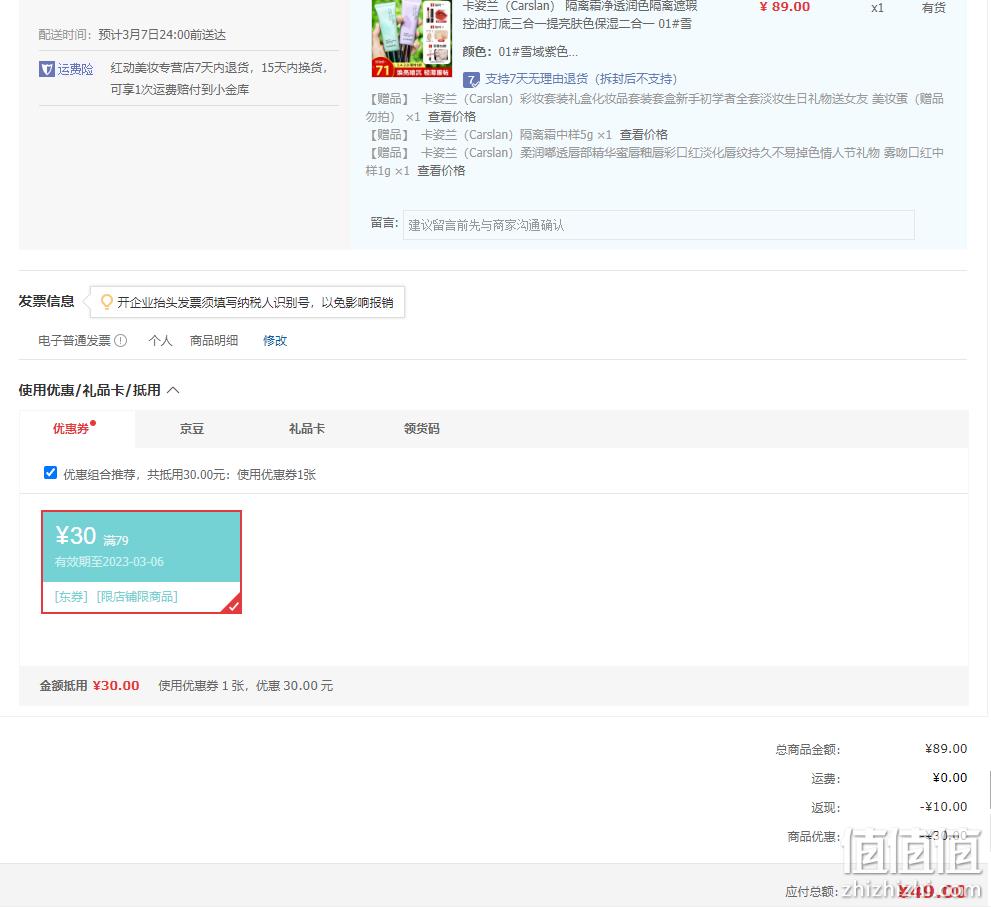Toggle the 优惠组合推荐 checkbox

click(x=51, y=473)
